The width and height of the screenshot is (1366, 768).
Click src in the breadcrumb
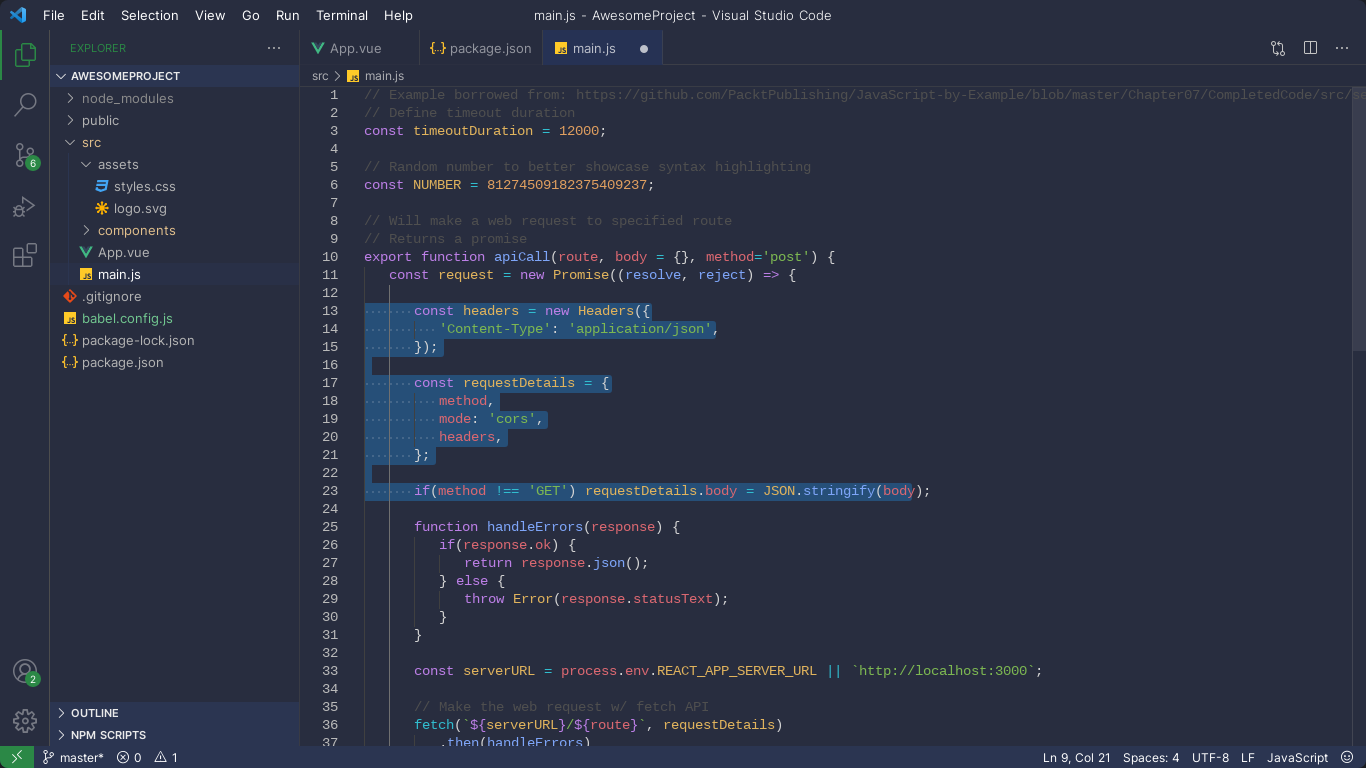pos(320,76)
